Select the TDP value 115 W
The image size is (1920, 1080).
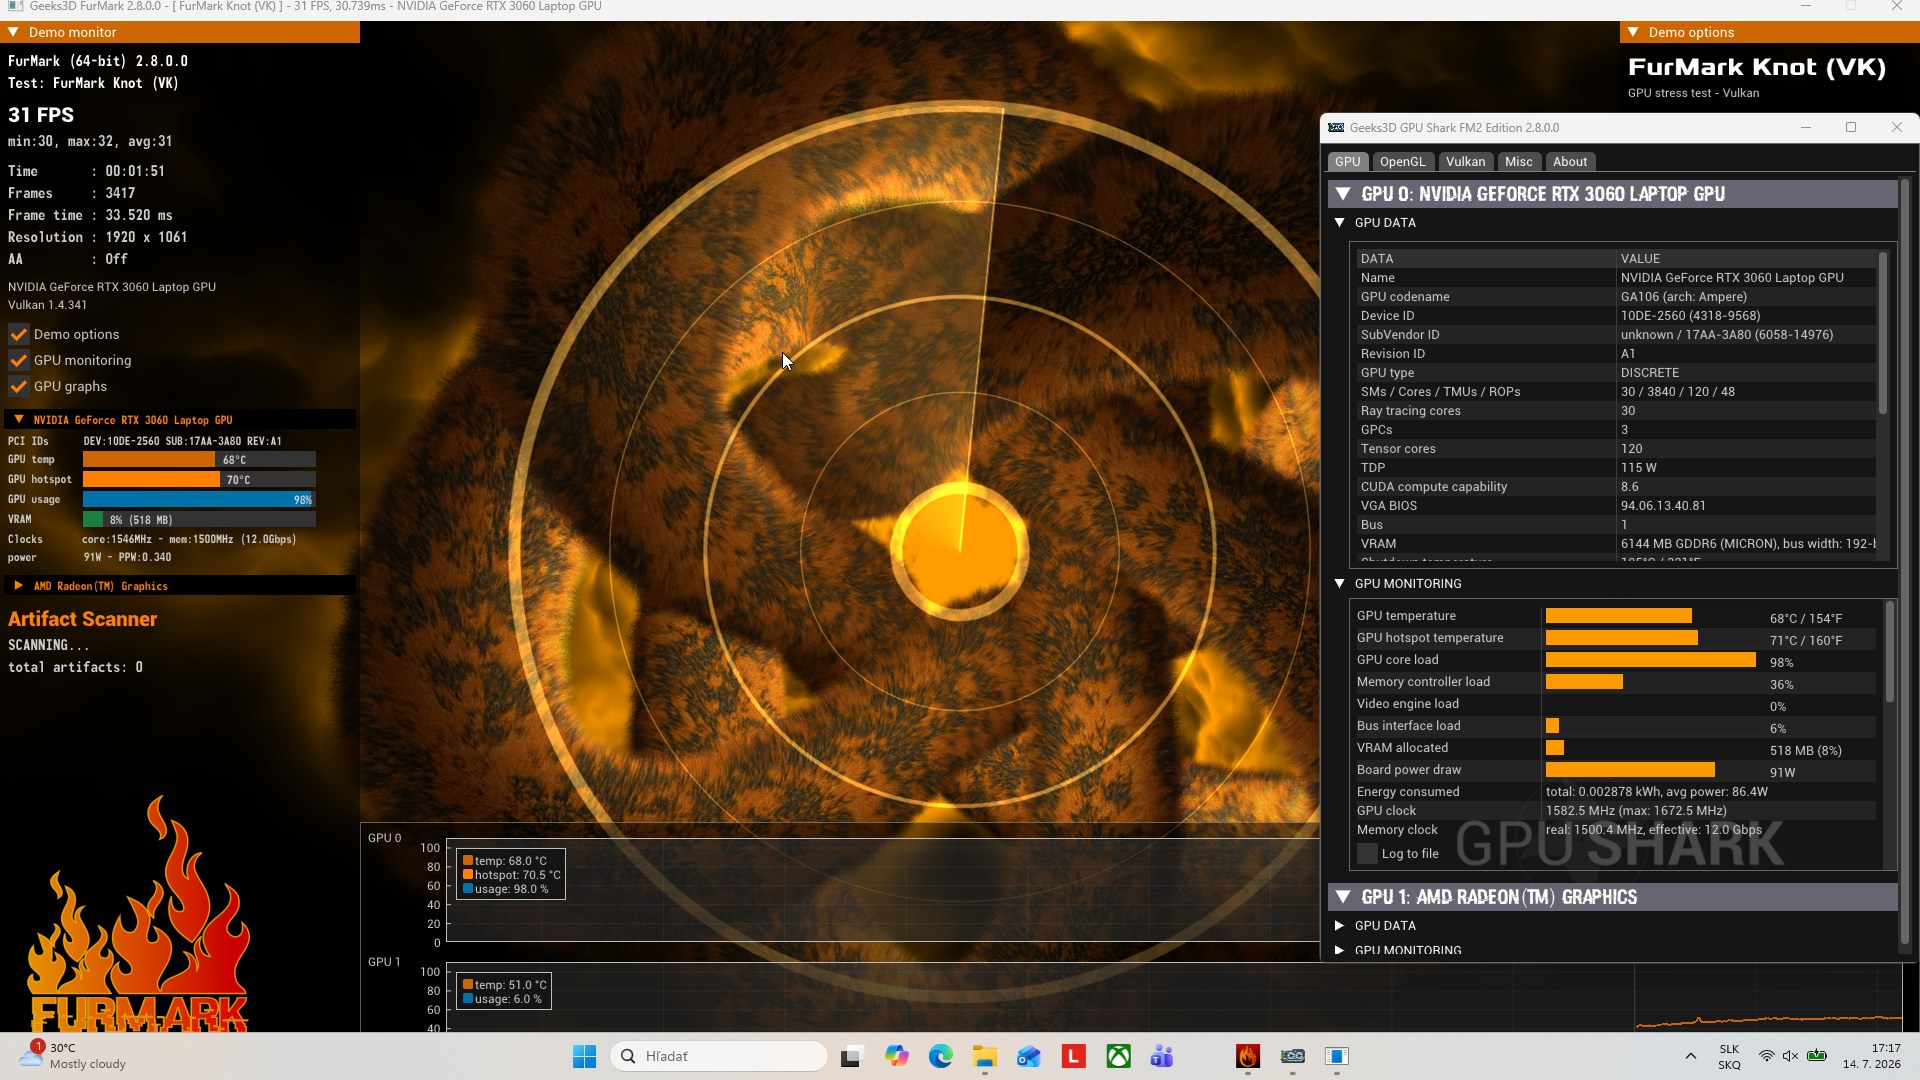pyautogui.click(x=1639, y=468)
